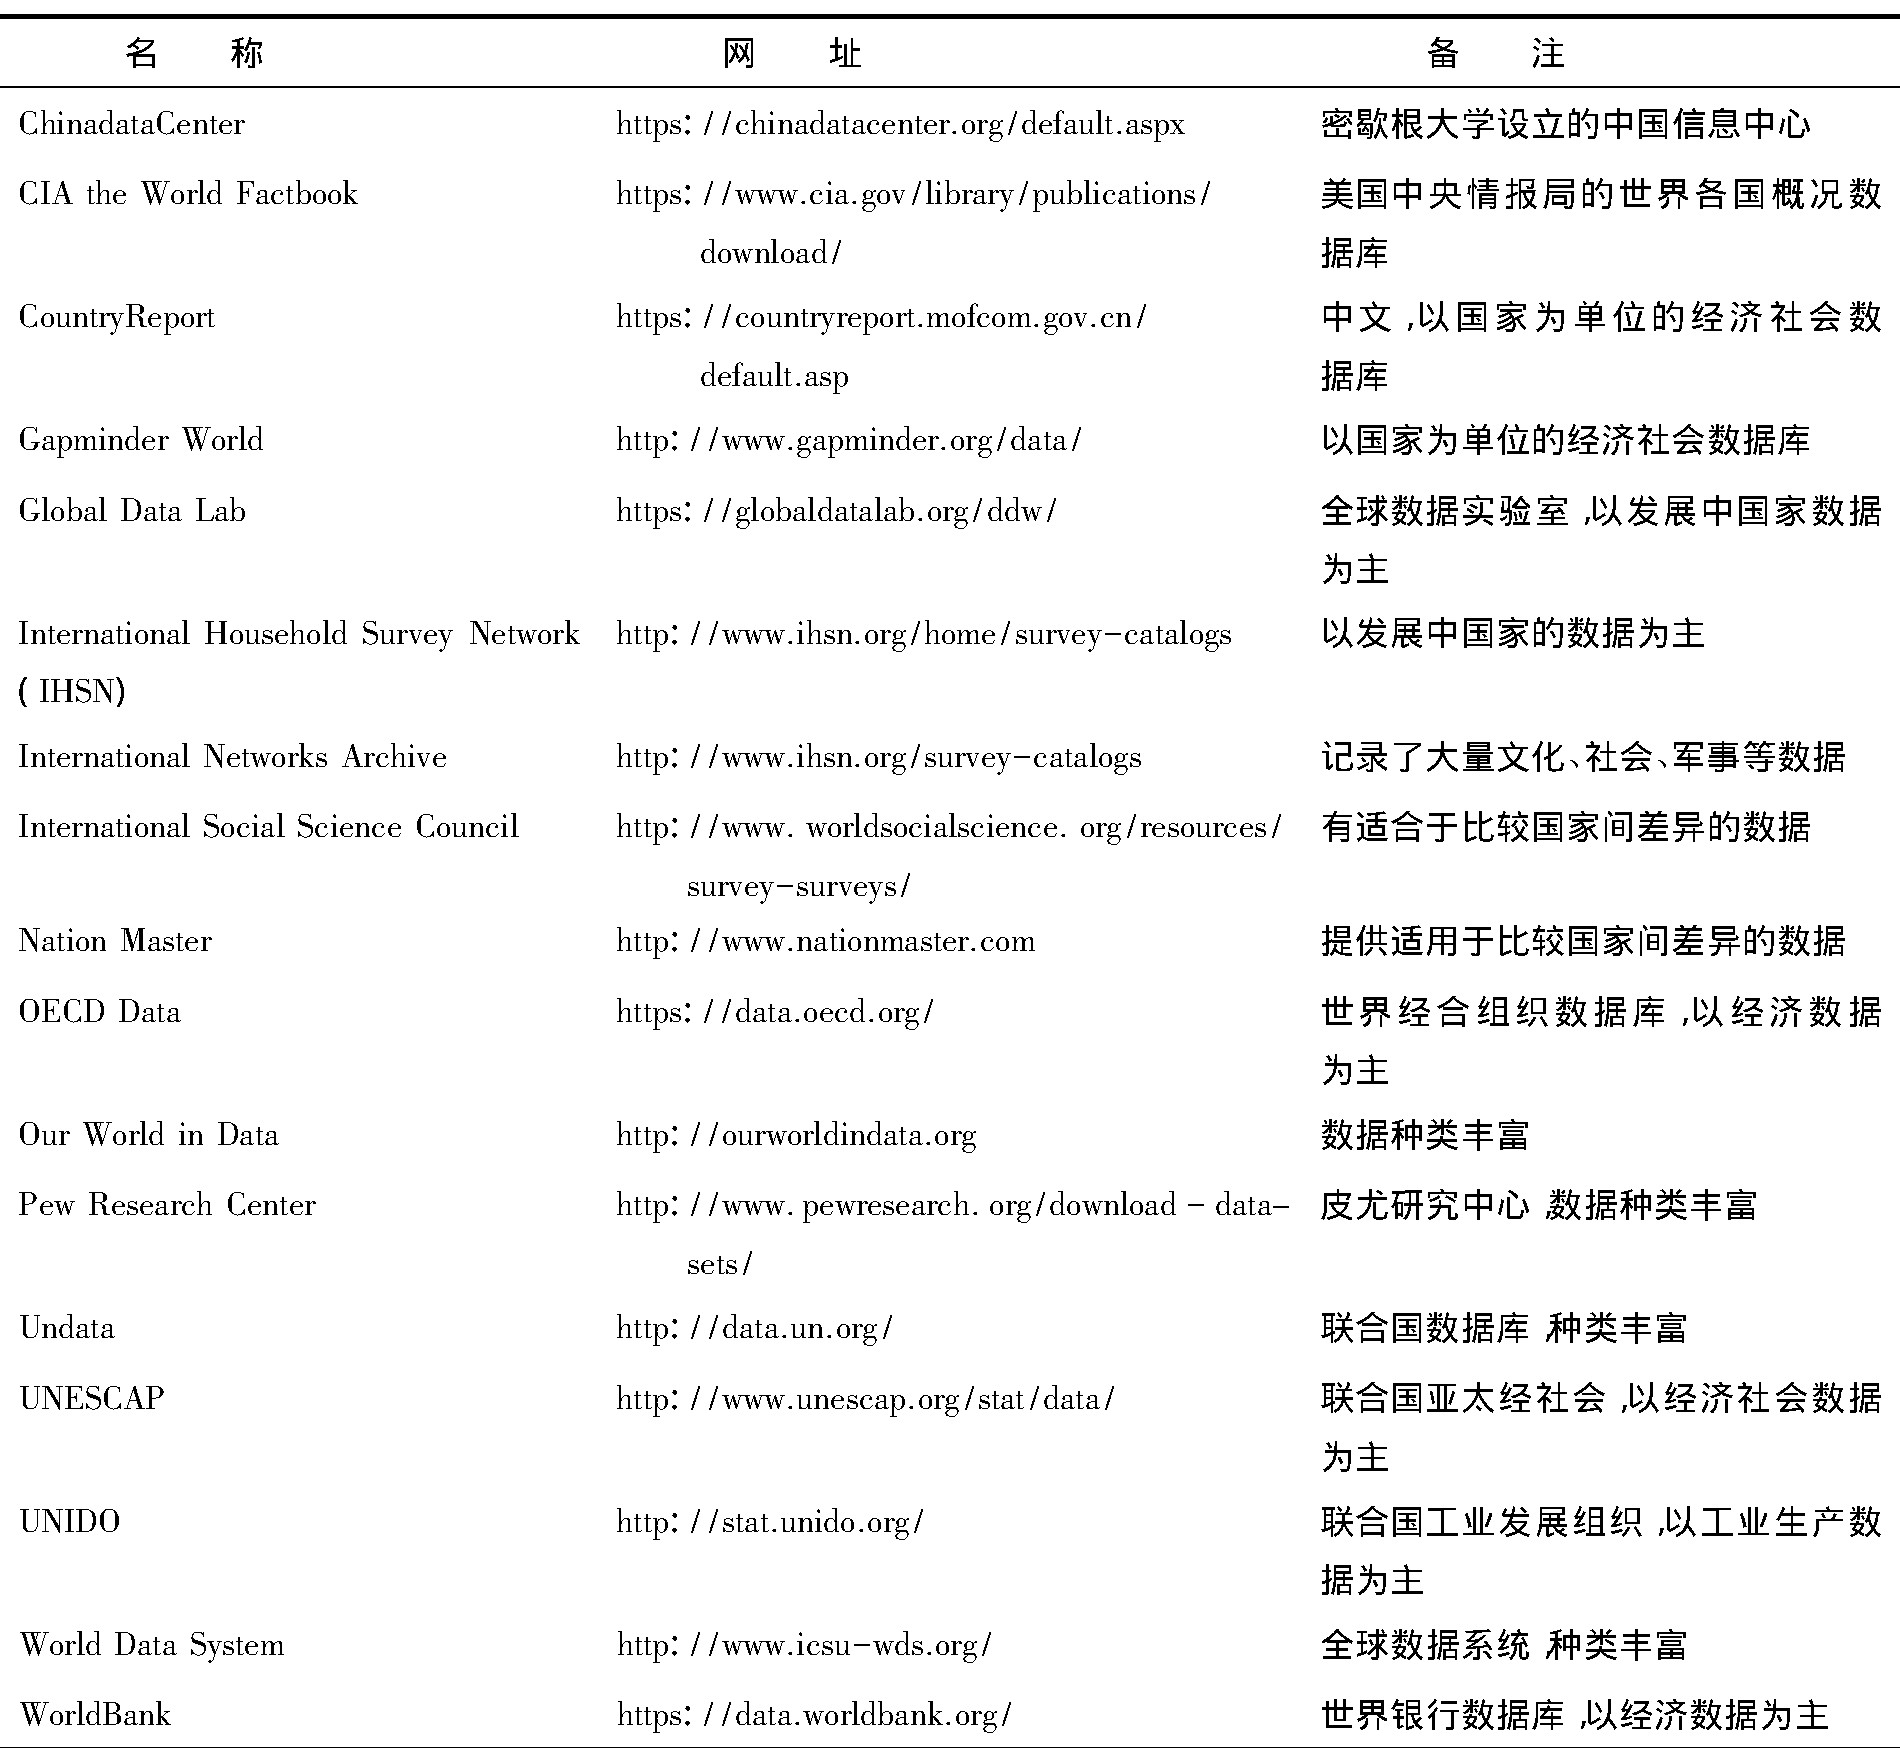Screen dimensions: 1900x1748
Task: Open the www.cia.gov library publications URL
Action: click(913, 223)
